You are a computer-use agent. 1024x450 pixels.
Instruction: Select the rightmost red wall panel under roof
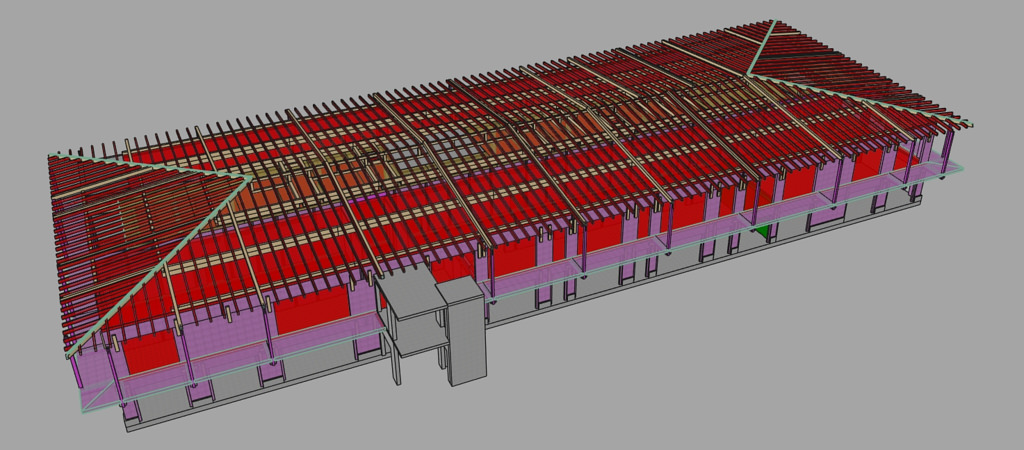tap(868, 164)
